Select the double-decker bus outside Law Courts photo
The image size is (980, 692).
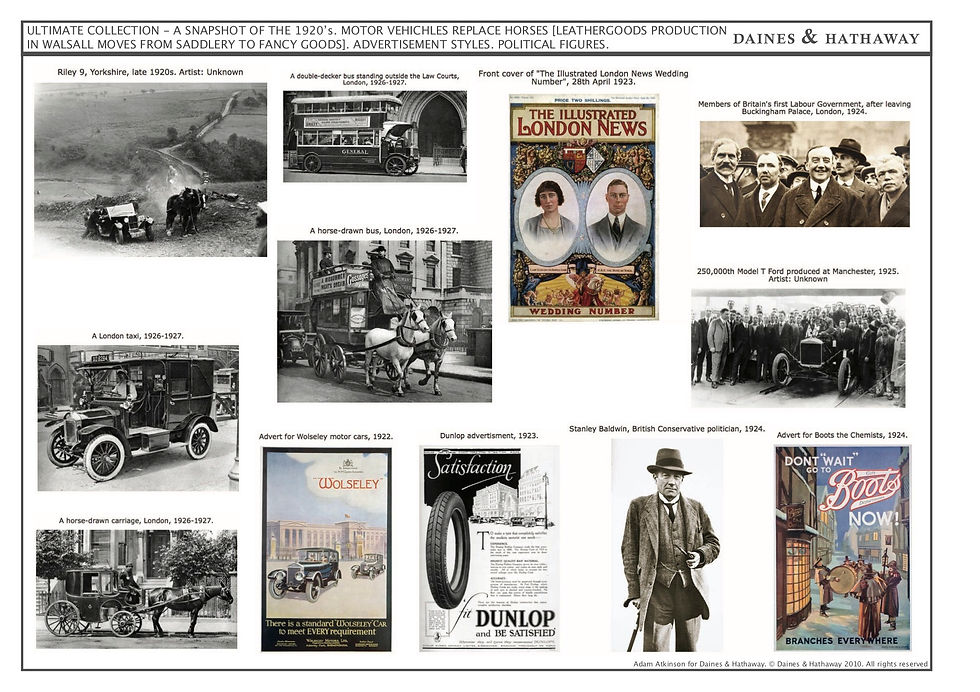[x=374, y=136]
